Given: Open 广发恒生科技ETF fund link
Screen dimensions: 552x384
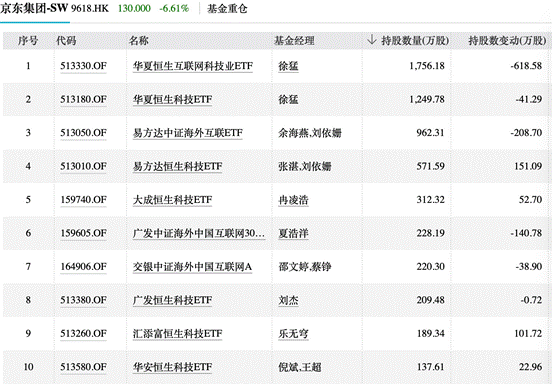Looking at the screenshot, I should pyautogui.click(x=172, y=300).
